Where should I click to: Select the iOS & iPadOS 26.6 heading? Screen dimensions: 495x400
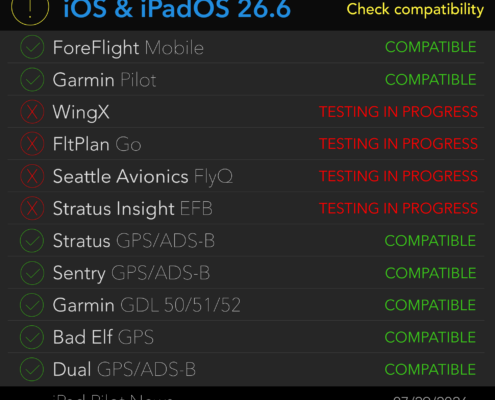[177, 9]
